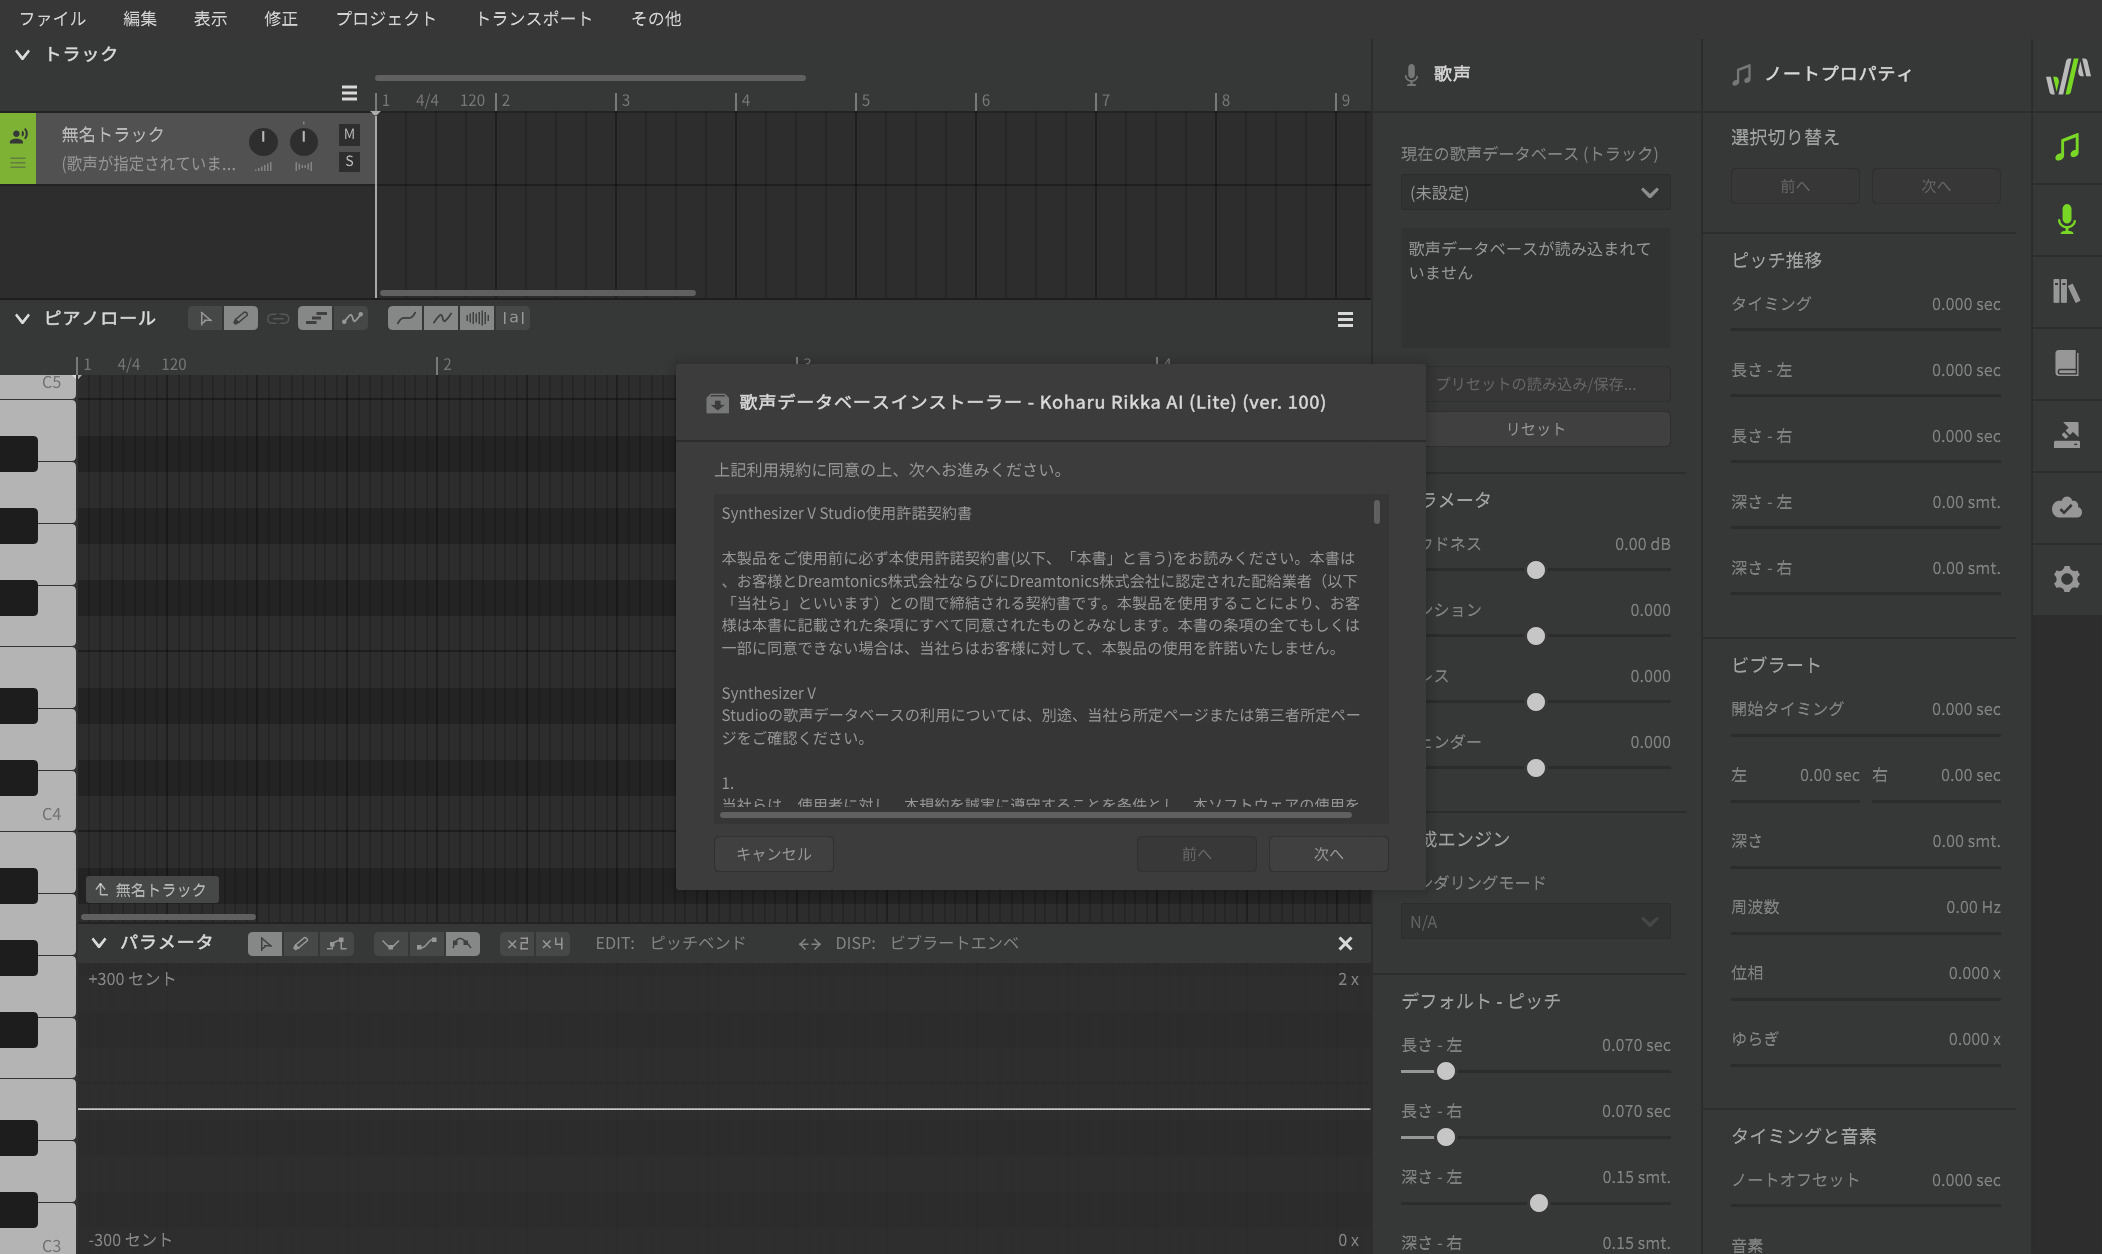The image size is (2102, 1254).
Task: Select step line tool in parameter panel
Action: coord(337,944)
